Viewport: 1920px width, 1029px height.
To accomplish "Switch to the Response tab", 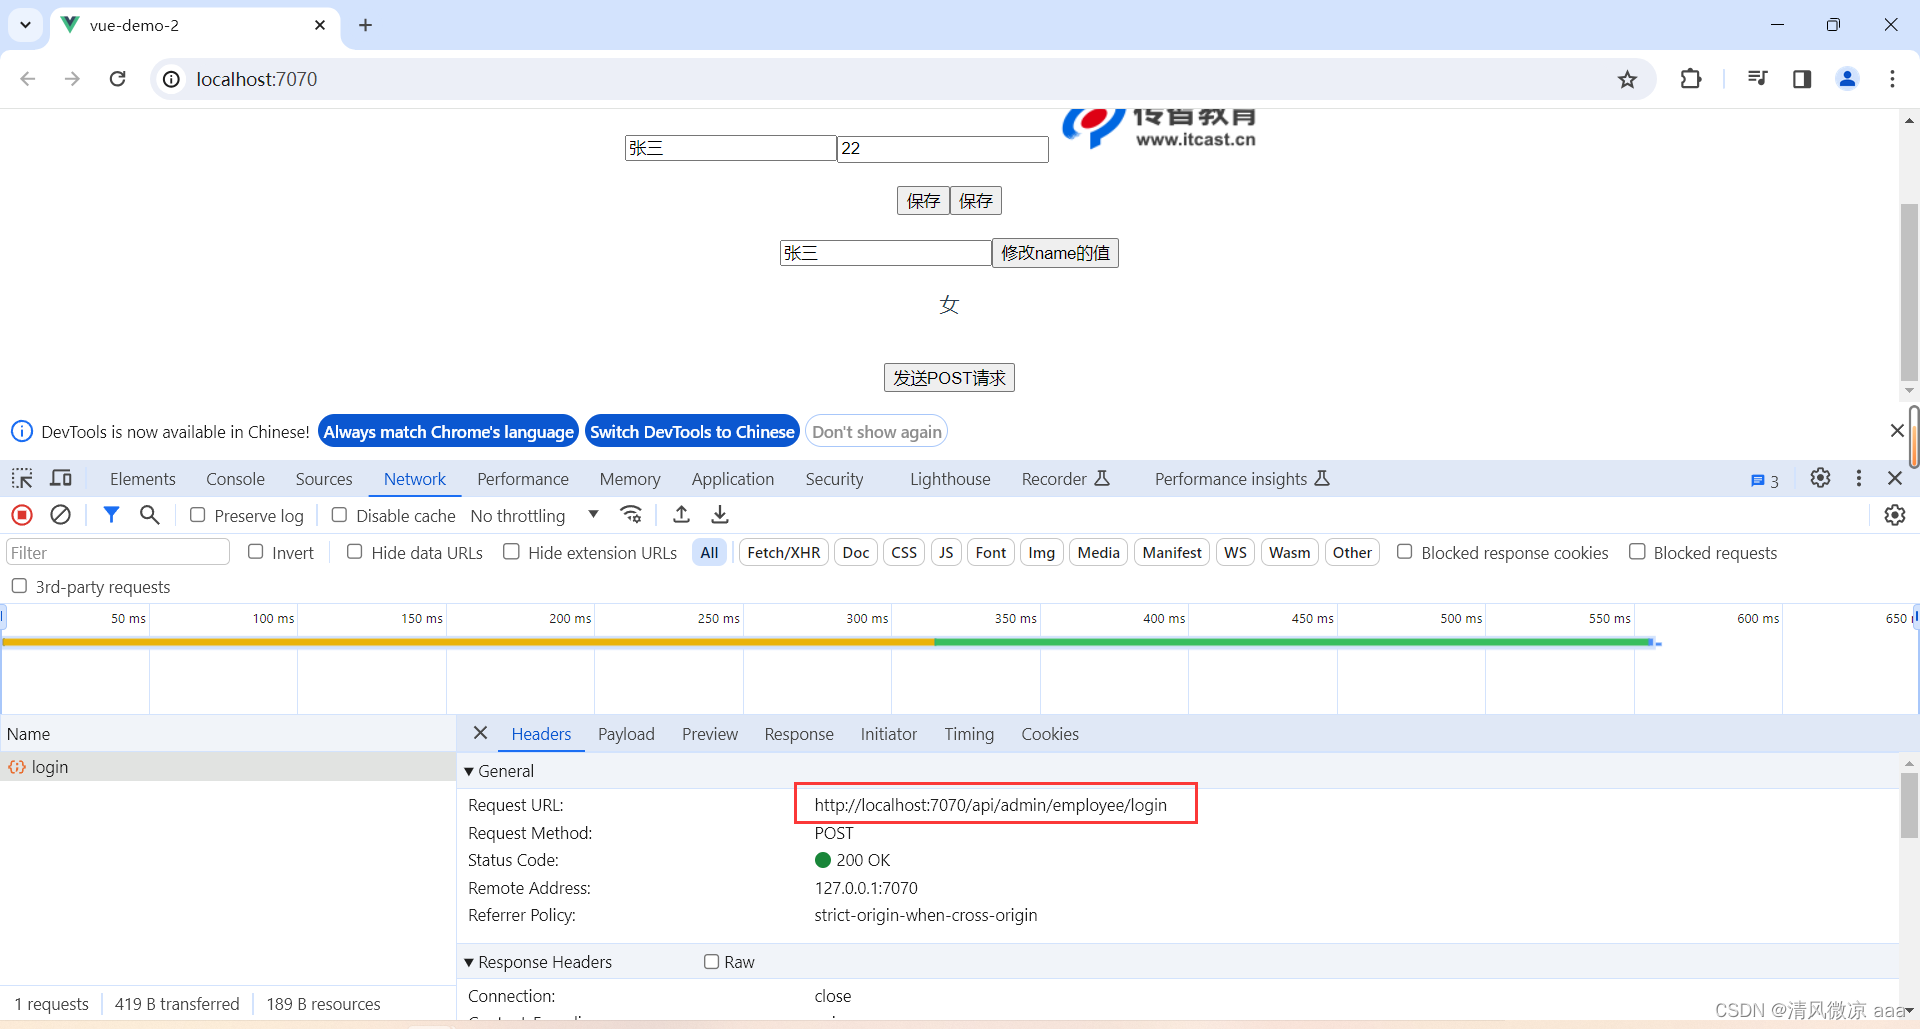I will pos(799,734).
